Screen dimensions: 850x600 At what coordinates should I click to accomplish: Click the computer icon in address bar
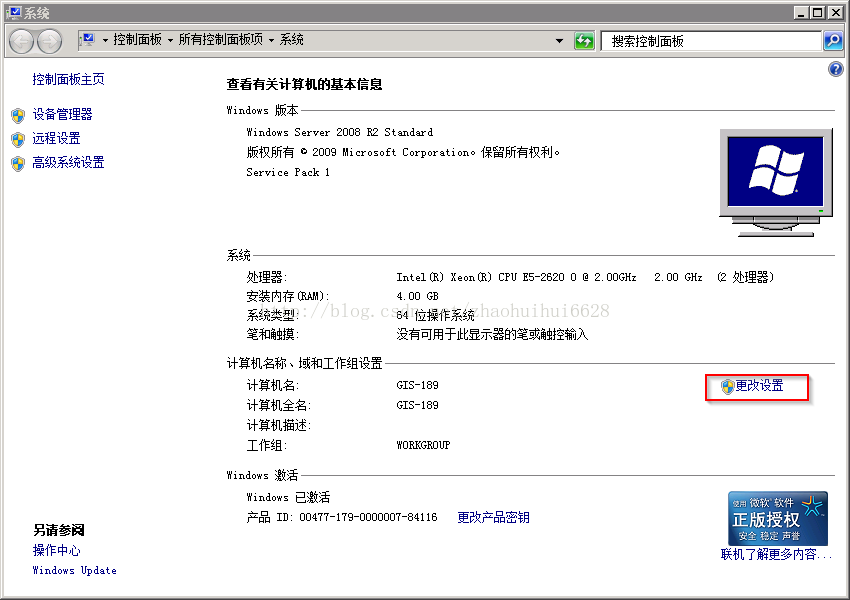pos(88,40)
